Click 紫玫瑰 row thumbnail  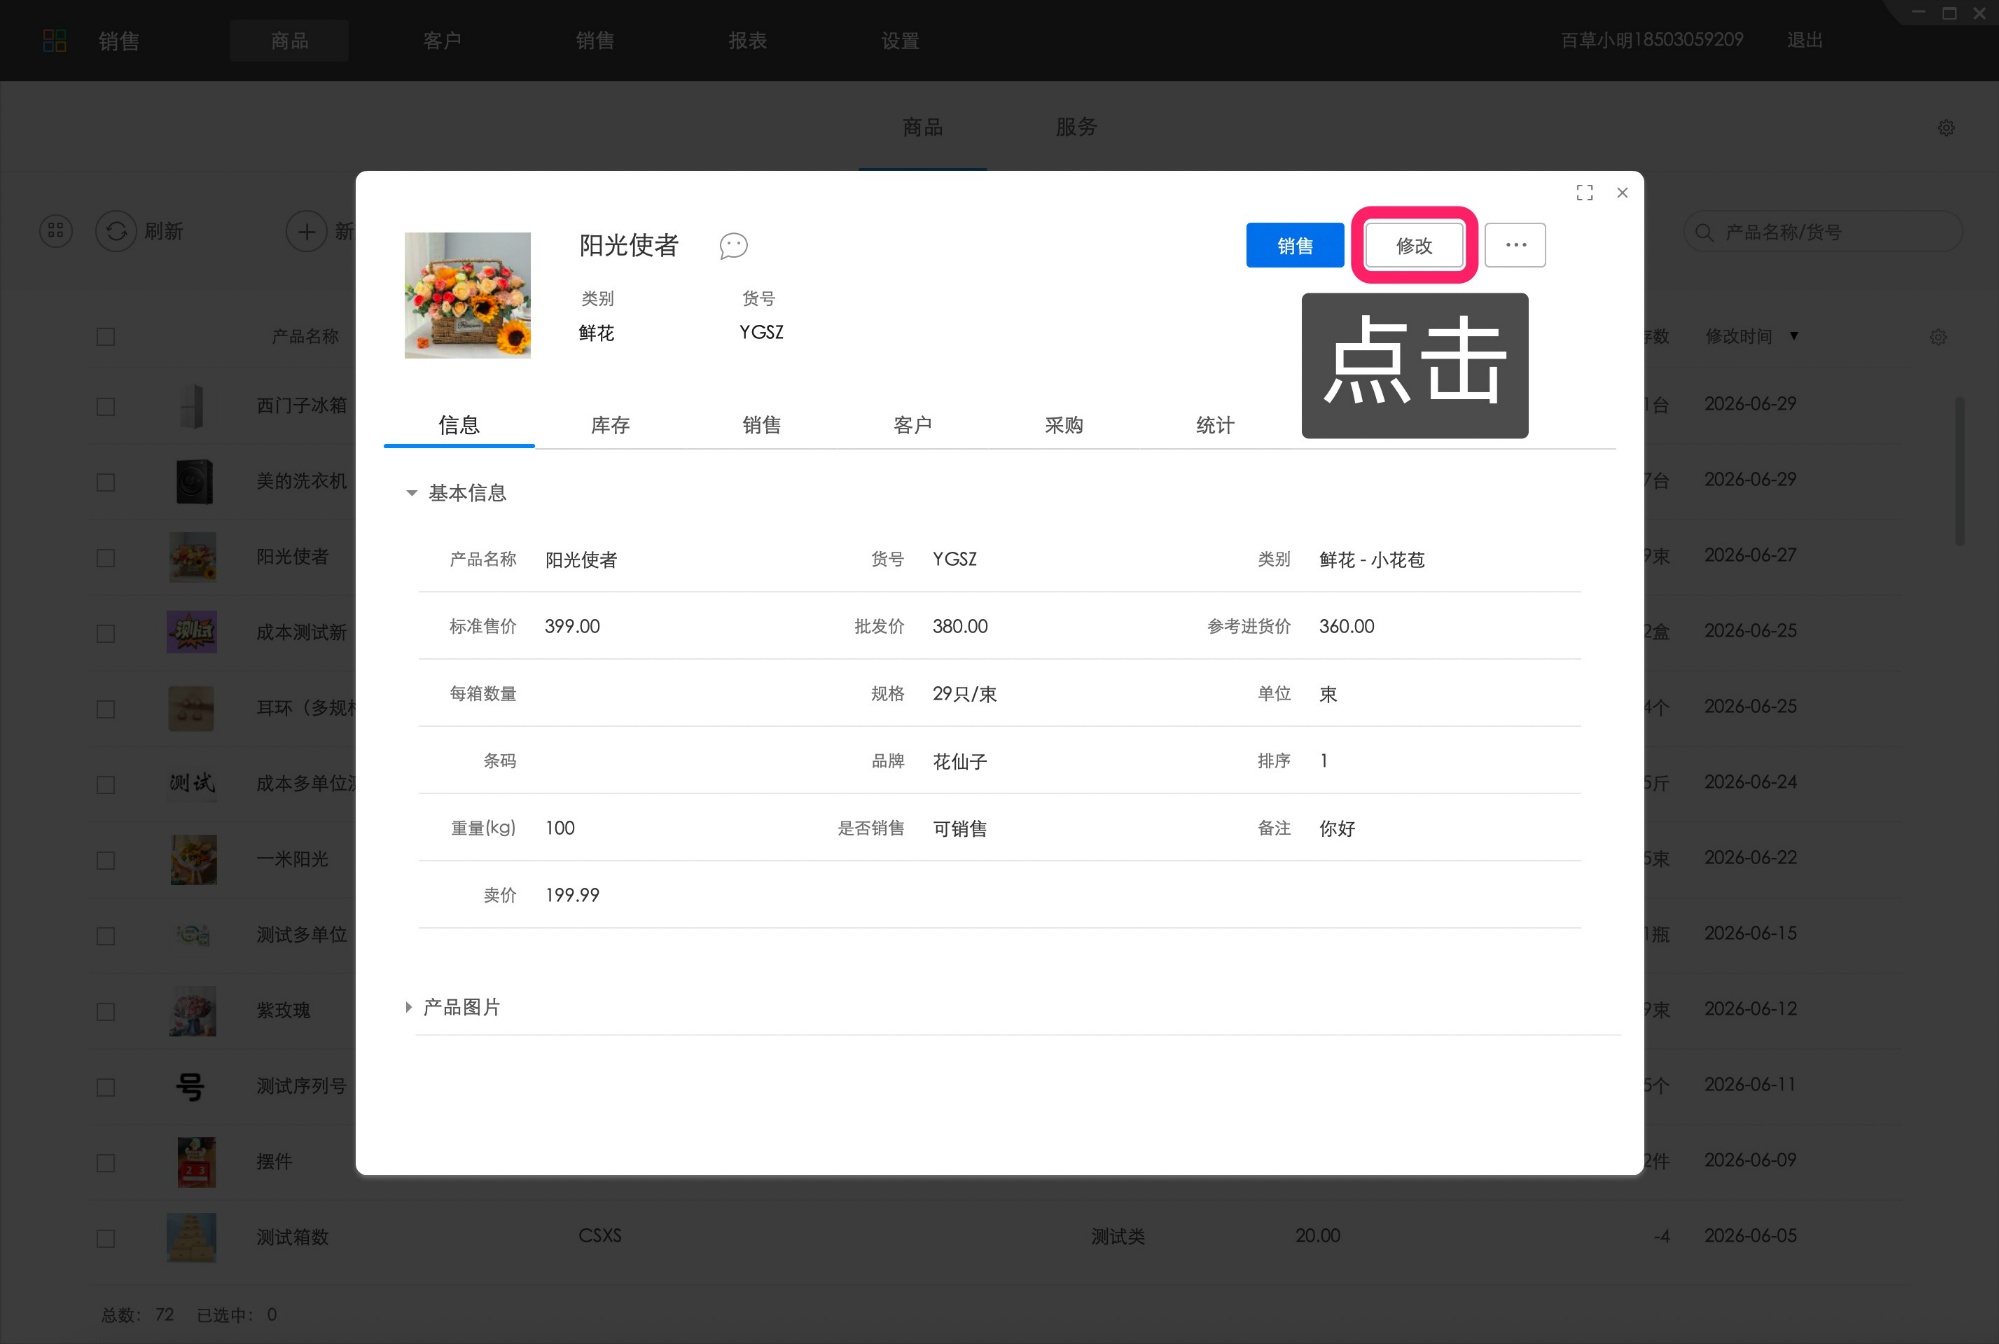pos(193,1010)
